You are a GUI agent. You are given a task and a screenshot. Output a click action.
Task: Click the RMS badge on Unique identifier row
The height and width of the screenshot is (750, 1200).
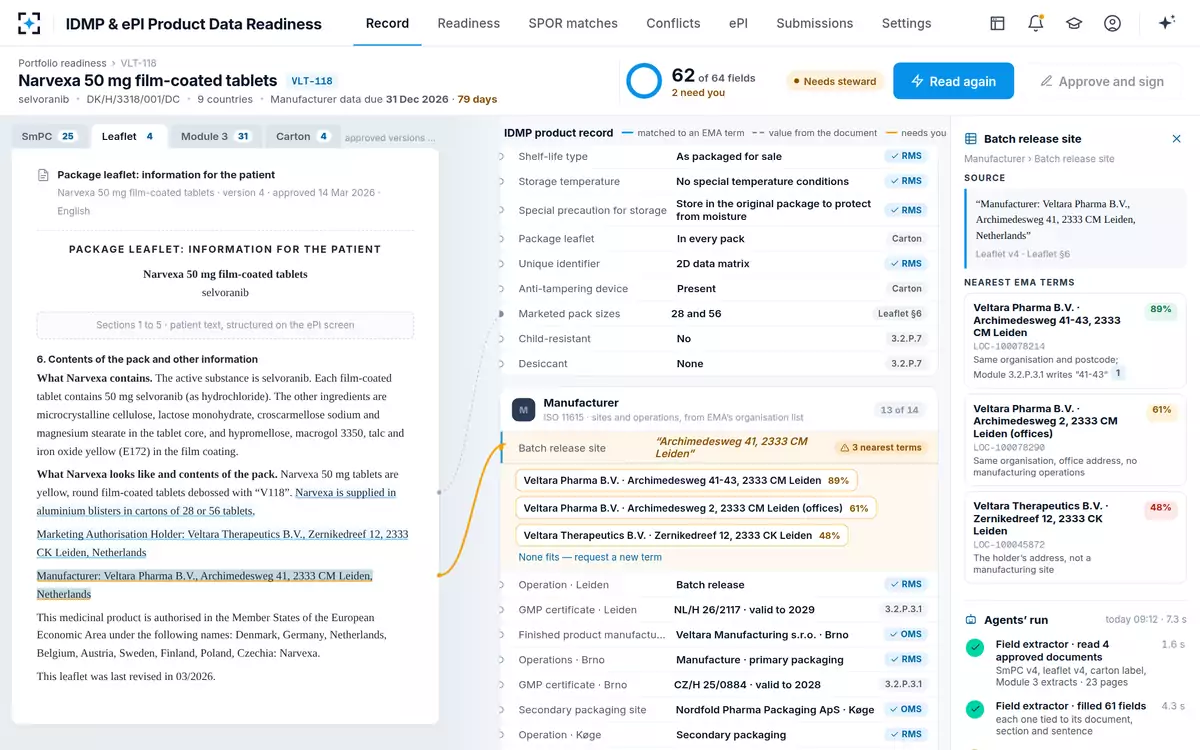(905, 264)
